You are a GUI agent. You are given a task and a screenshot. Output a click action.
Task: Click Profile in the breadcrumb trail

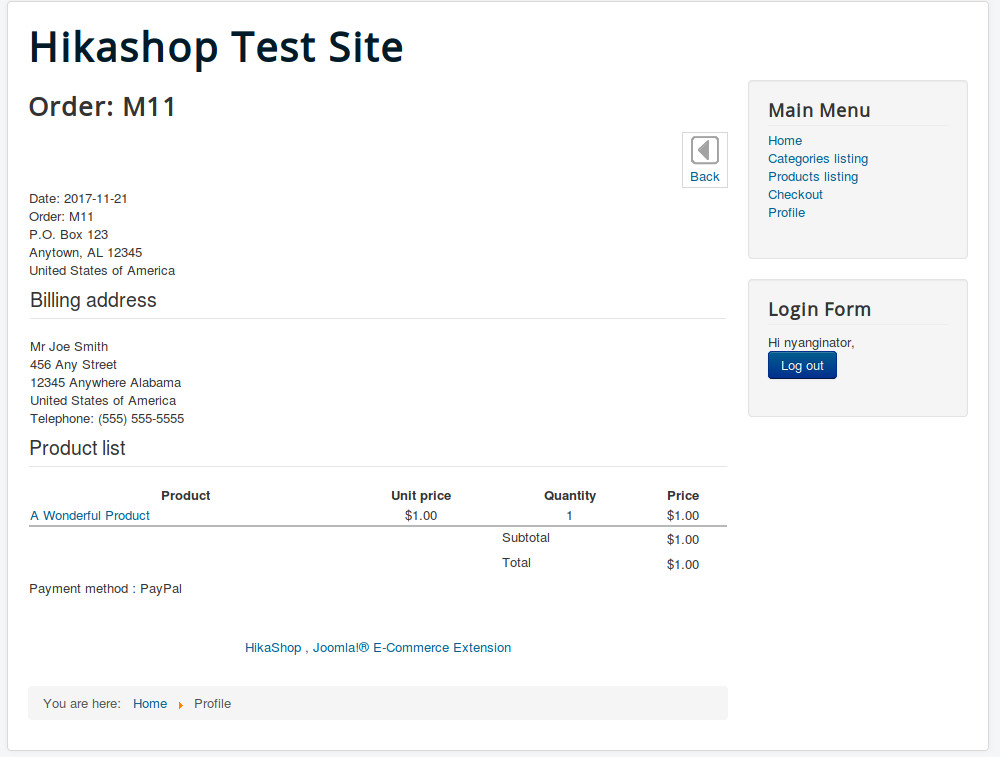(212, 704)
